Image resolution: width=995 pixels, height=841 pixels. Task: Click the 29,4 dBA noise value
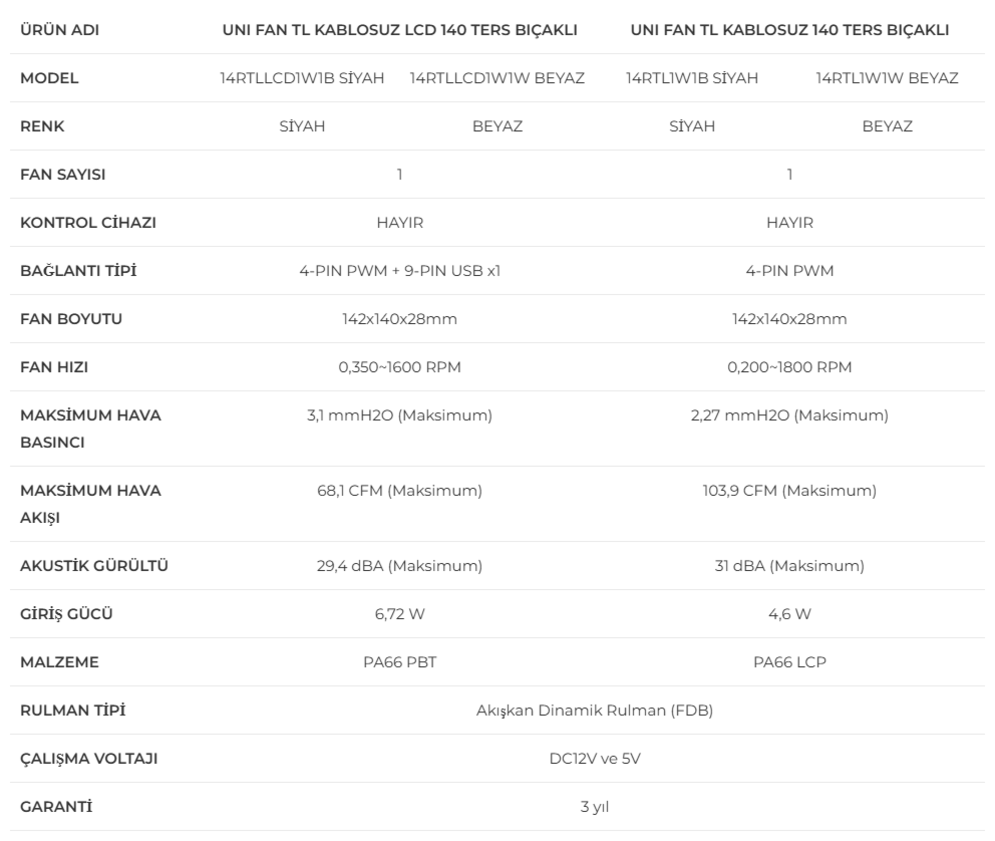click(x=400, y=566)
